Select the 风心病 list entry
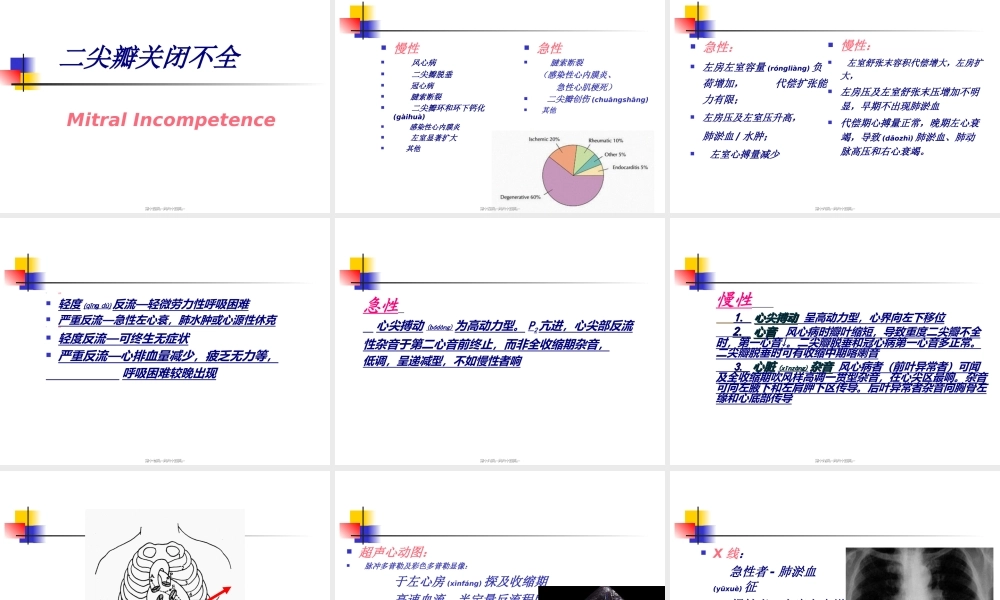The image size is (1000, 600). pos(425,62)
